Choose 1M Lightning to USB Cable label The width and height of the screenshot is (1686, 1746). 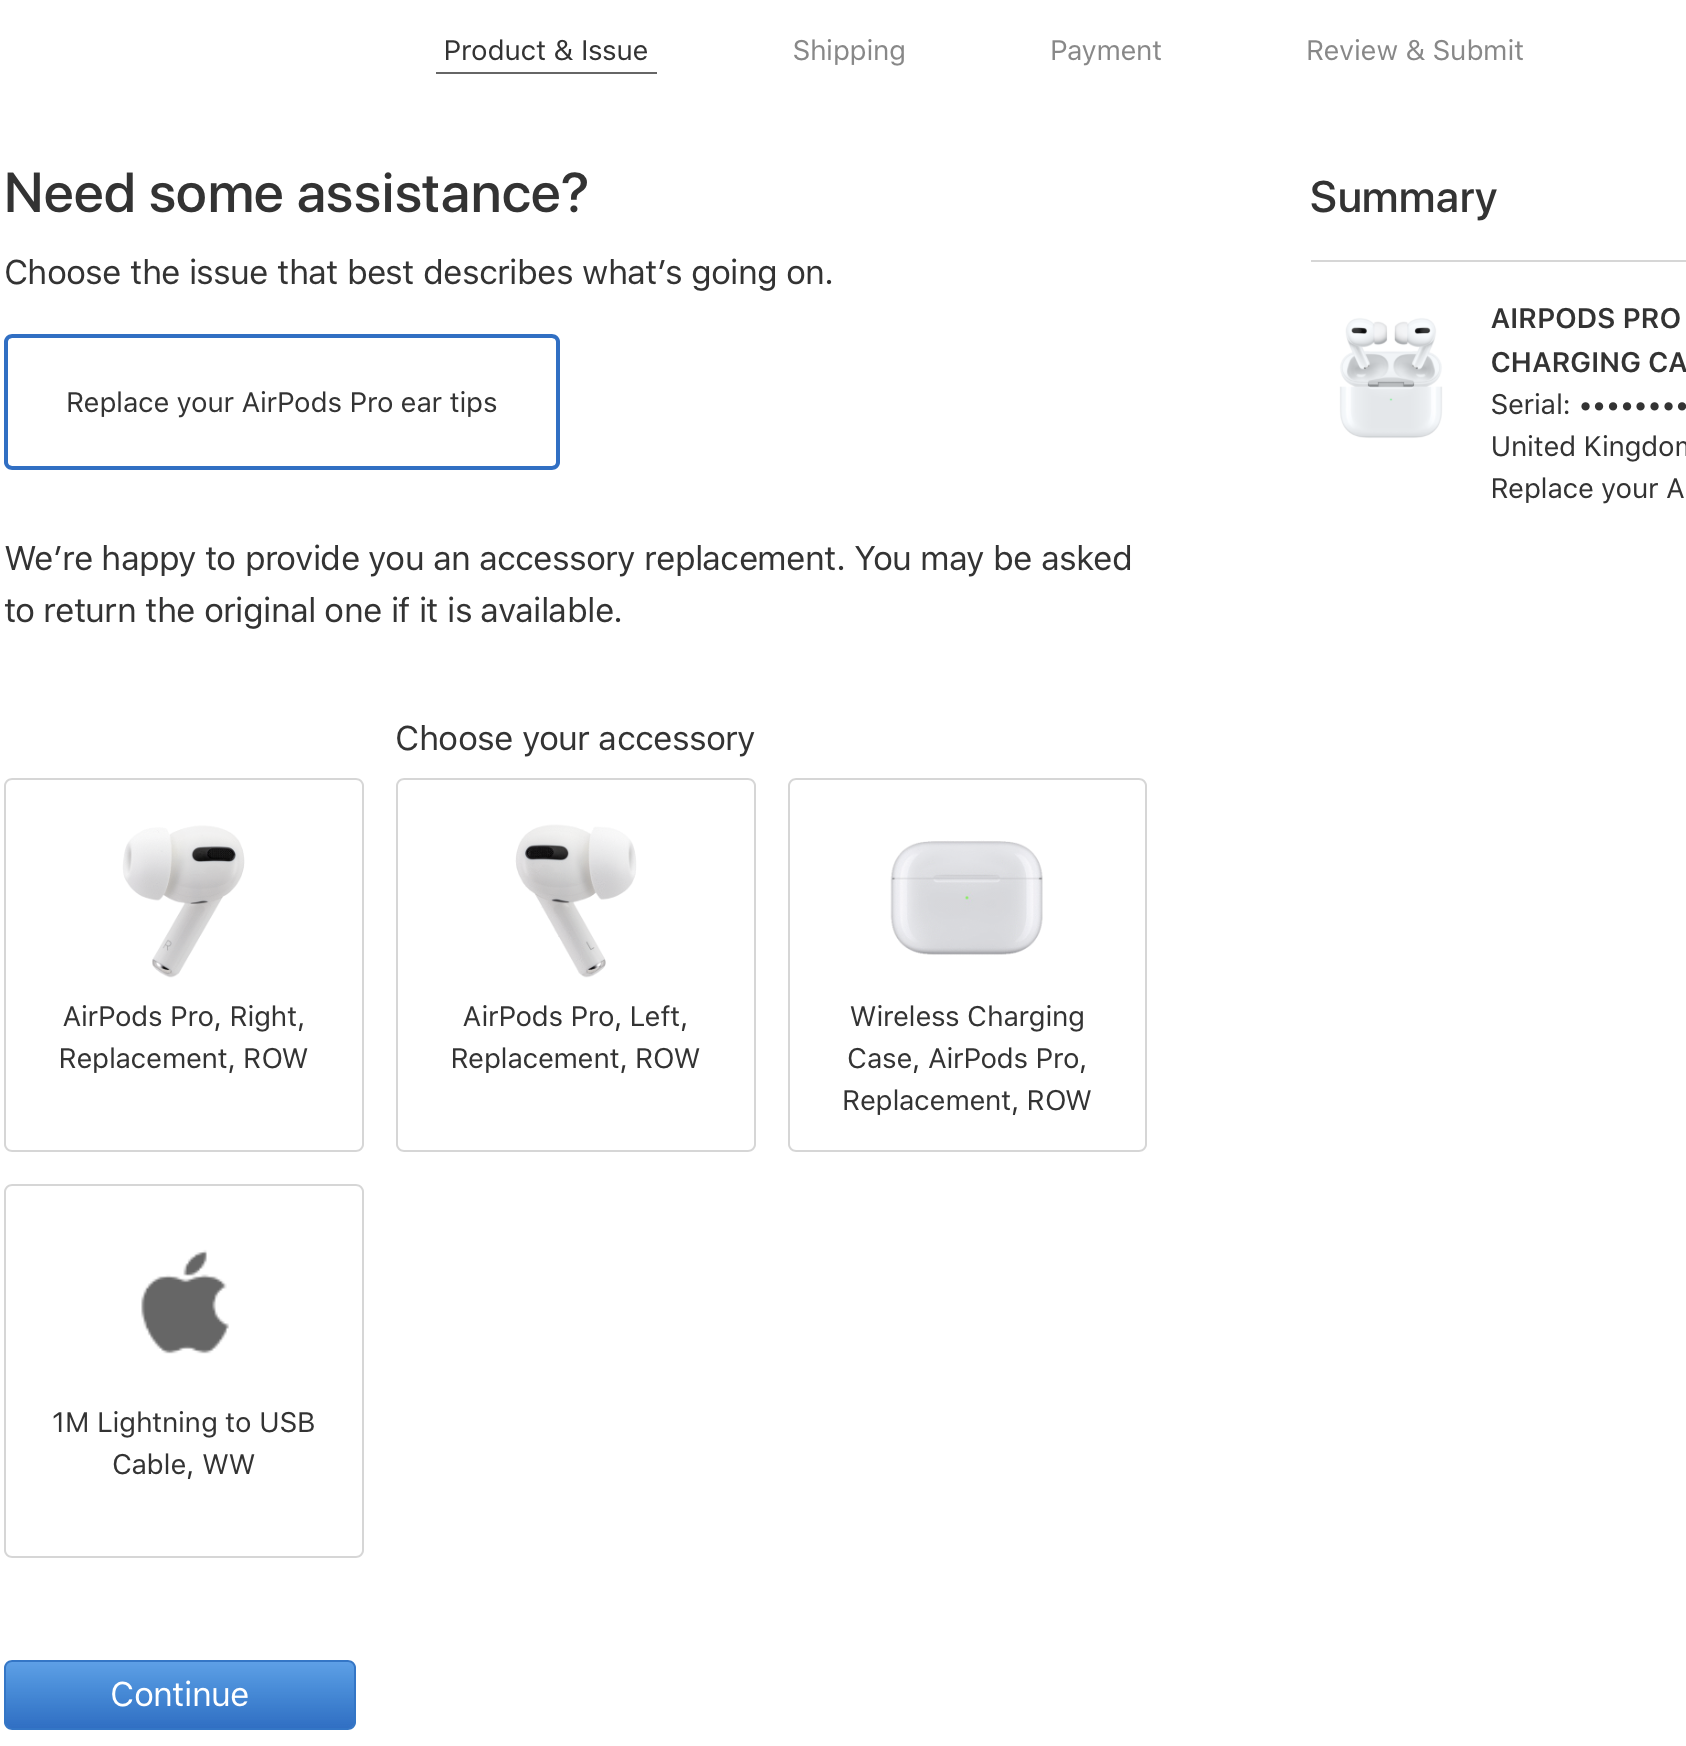click(184, 1443)
